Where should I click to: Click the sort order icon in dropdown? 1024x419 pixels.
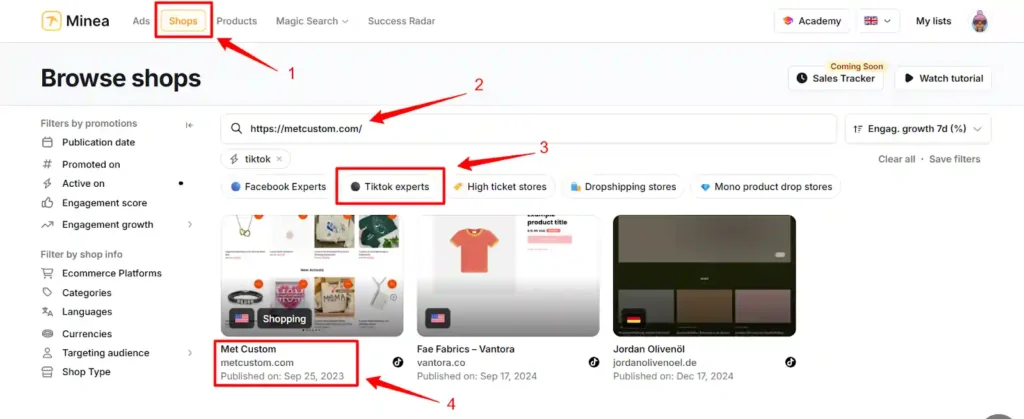857,129
